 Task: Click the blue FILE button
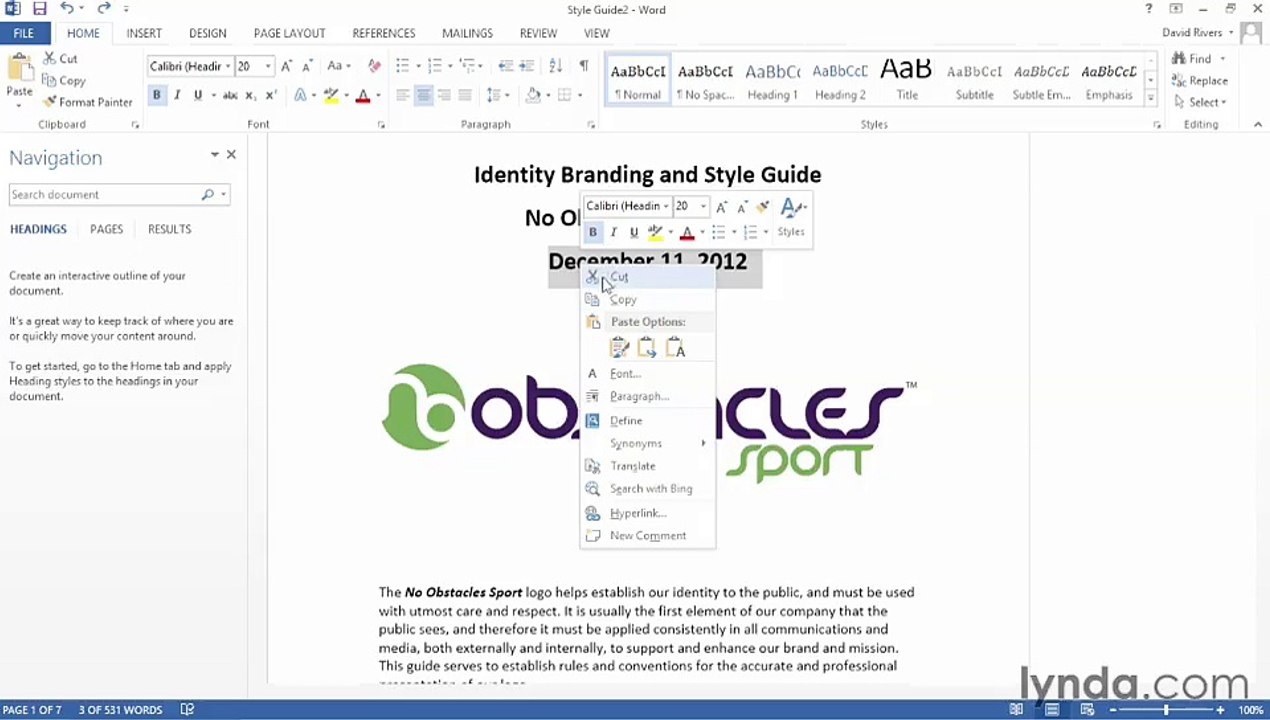tap(24, 33)
